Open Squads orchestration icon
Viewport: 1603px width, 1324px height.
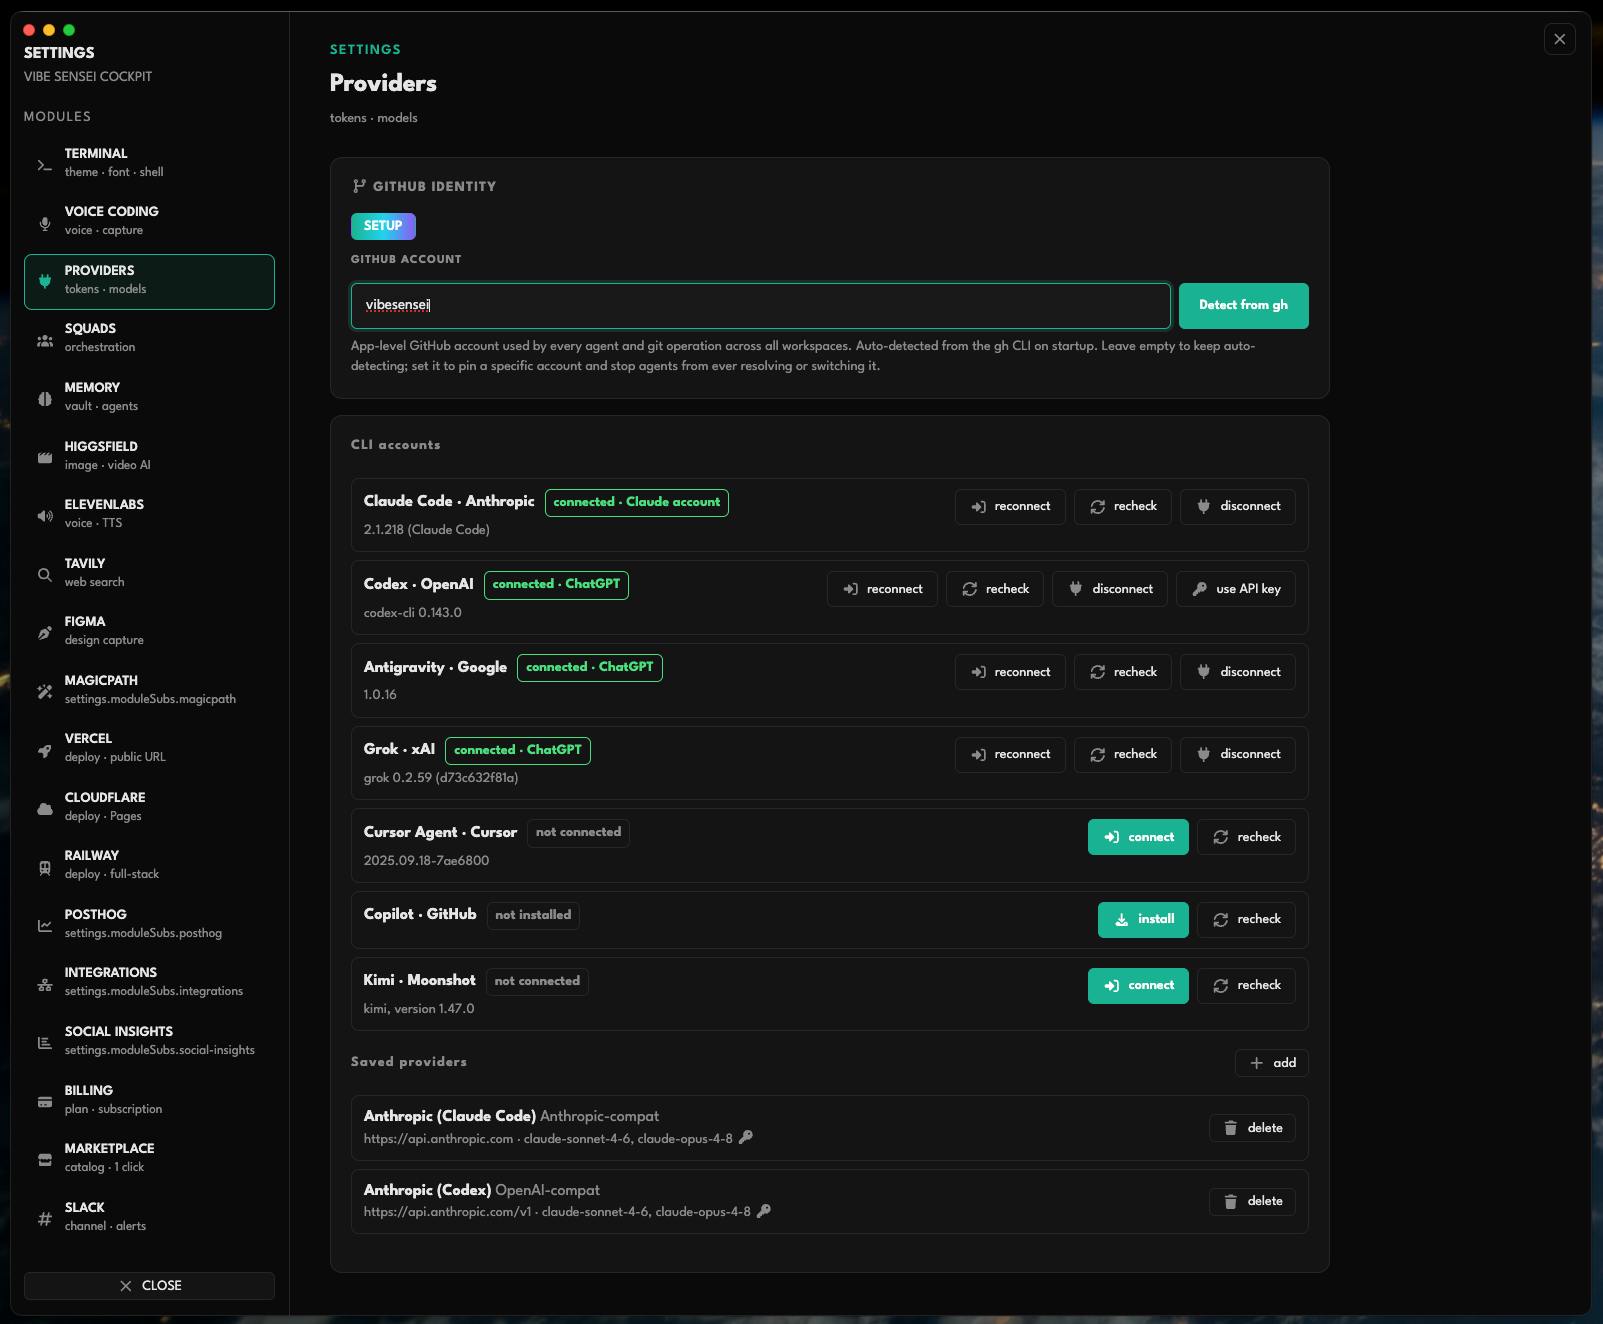click(44, 341)
